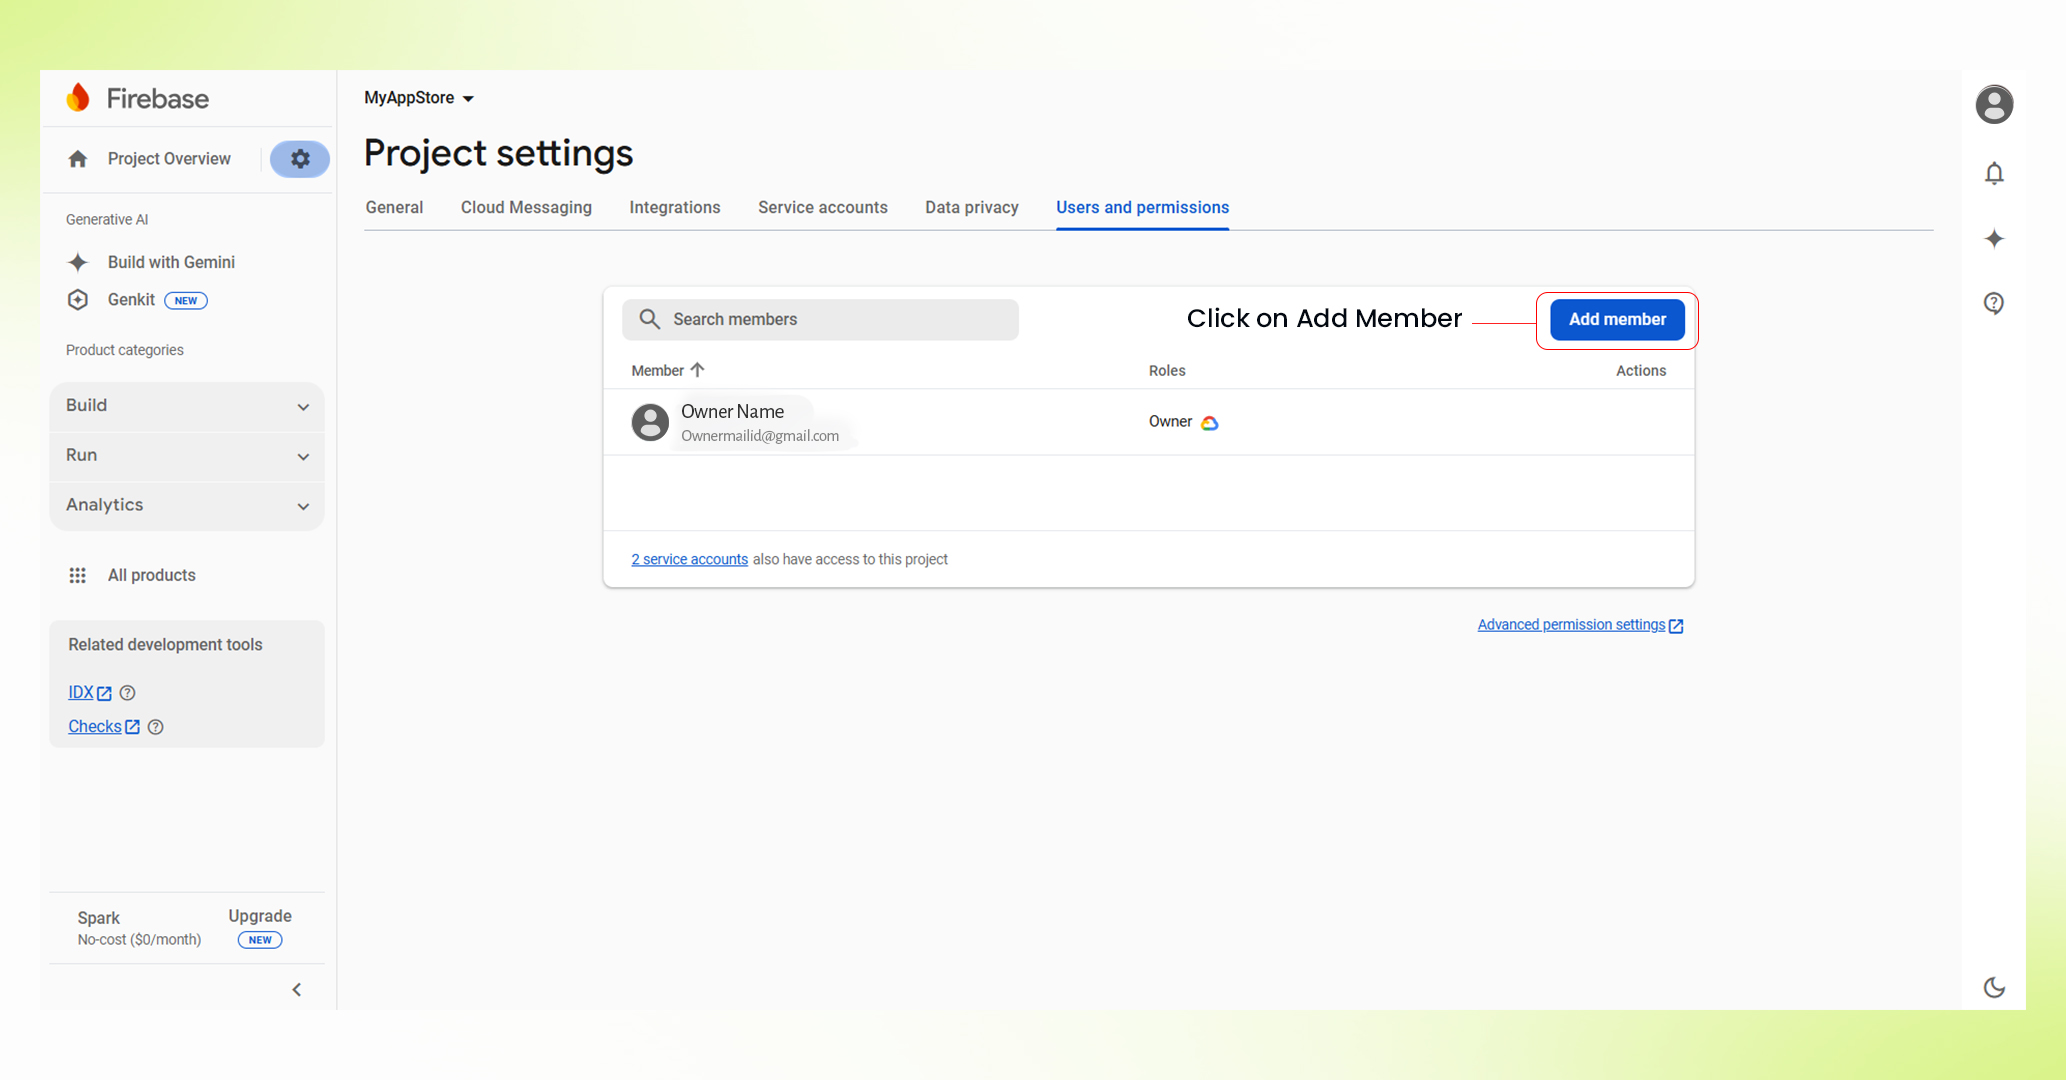The height and width of the screenshot is (1080, 2066).
Task: Open Advanced permission settings link
Action: point(1572,624)
